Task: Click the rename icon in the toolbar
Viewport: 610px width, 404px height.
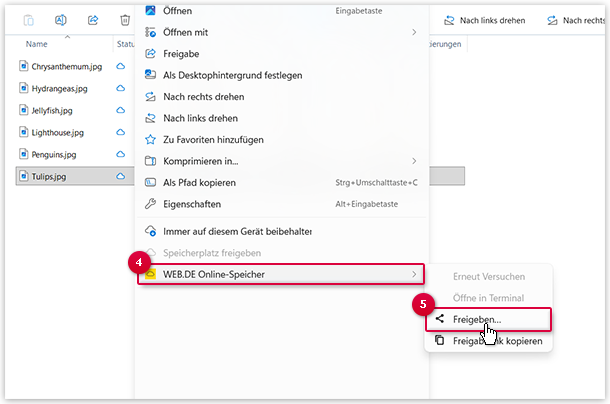Action: [61, 20]
